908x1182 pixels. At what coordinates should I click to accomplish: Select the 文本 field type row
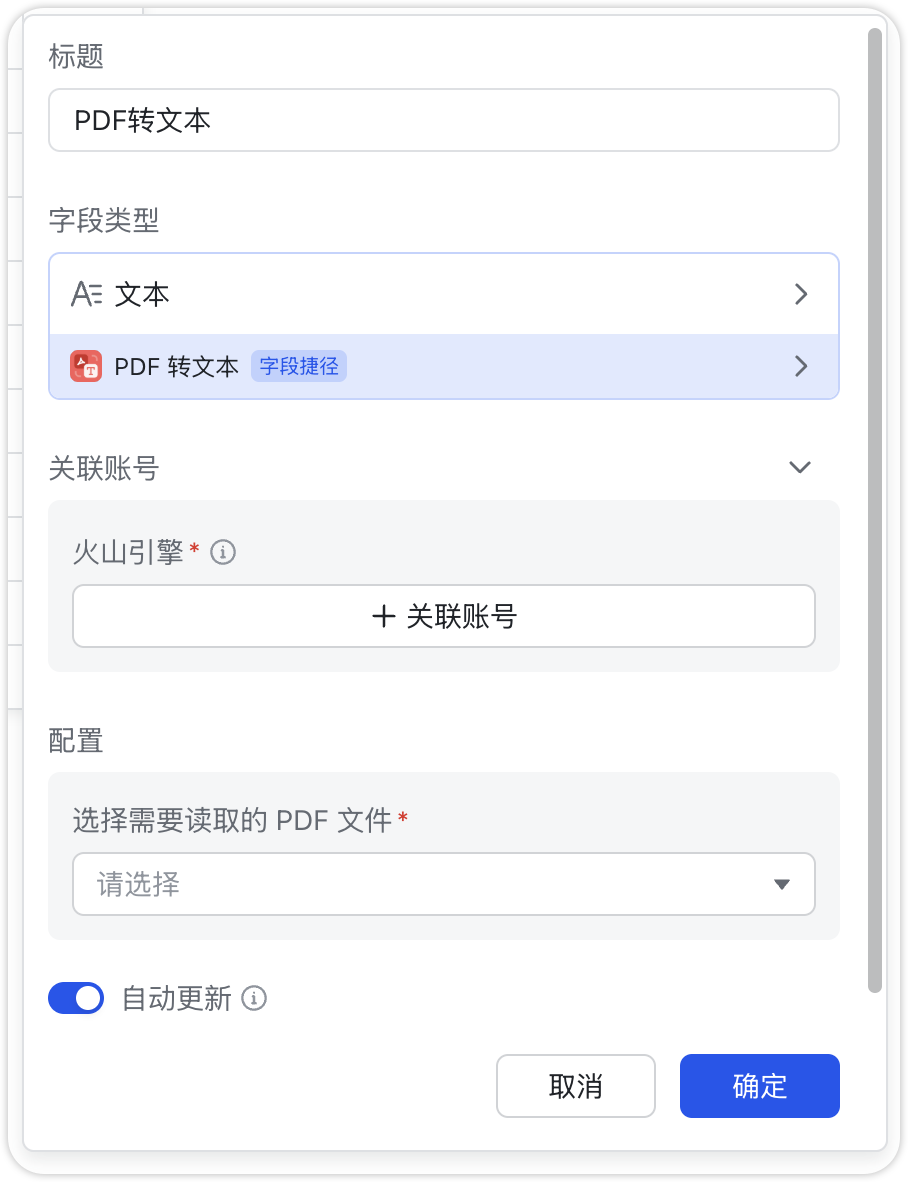click(x=443, y=294)
